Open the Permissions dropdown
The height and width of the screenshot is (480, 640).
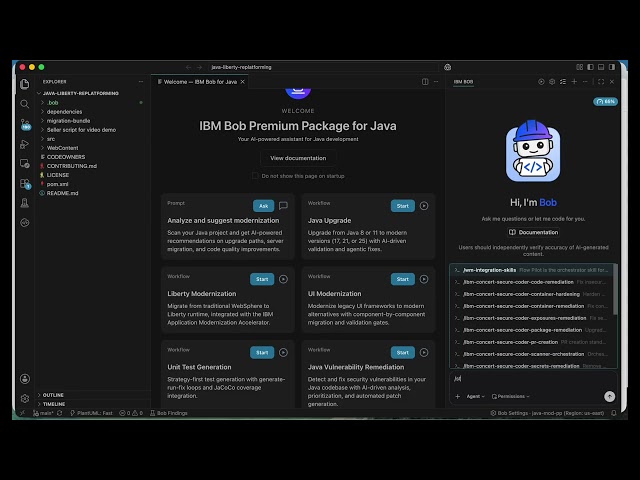tap(511, 396)
